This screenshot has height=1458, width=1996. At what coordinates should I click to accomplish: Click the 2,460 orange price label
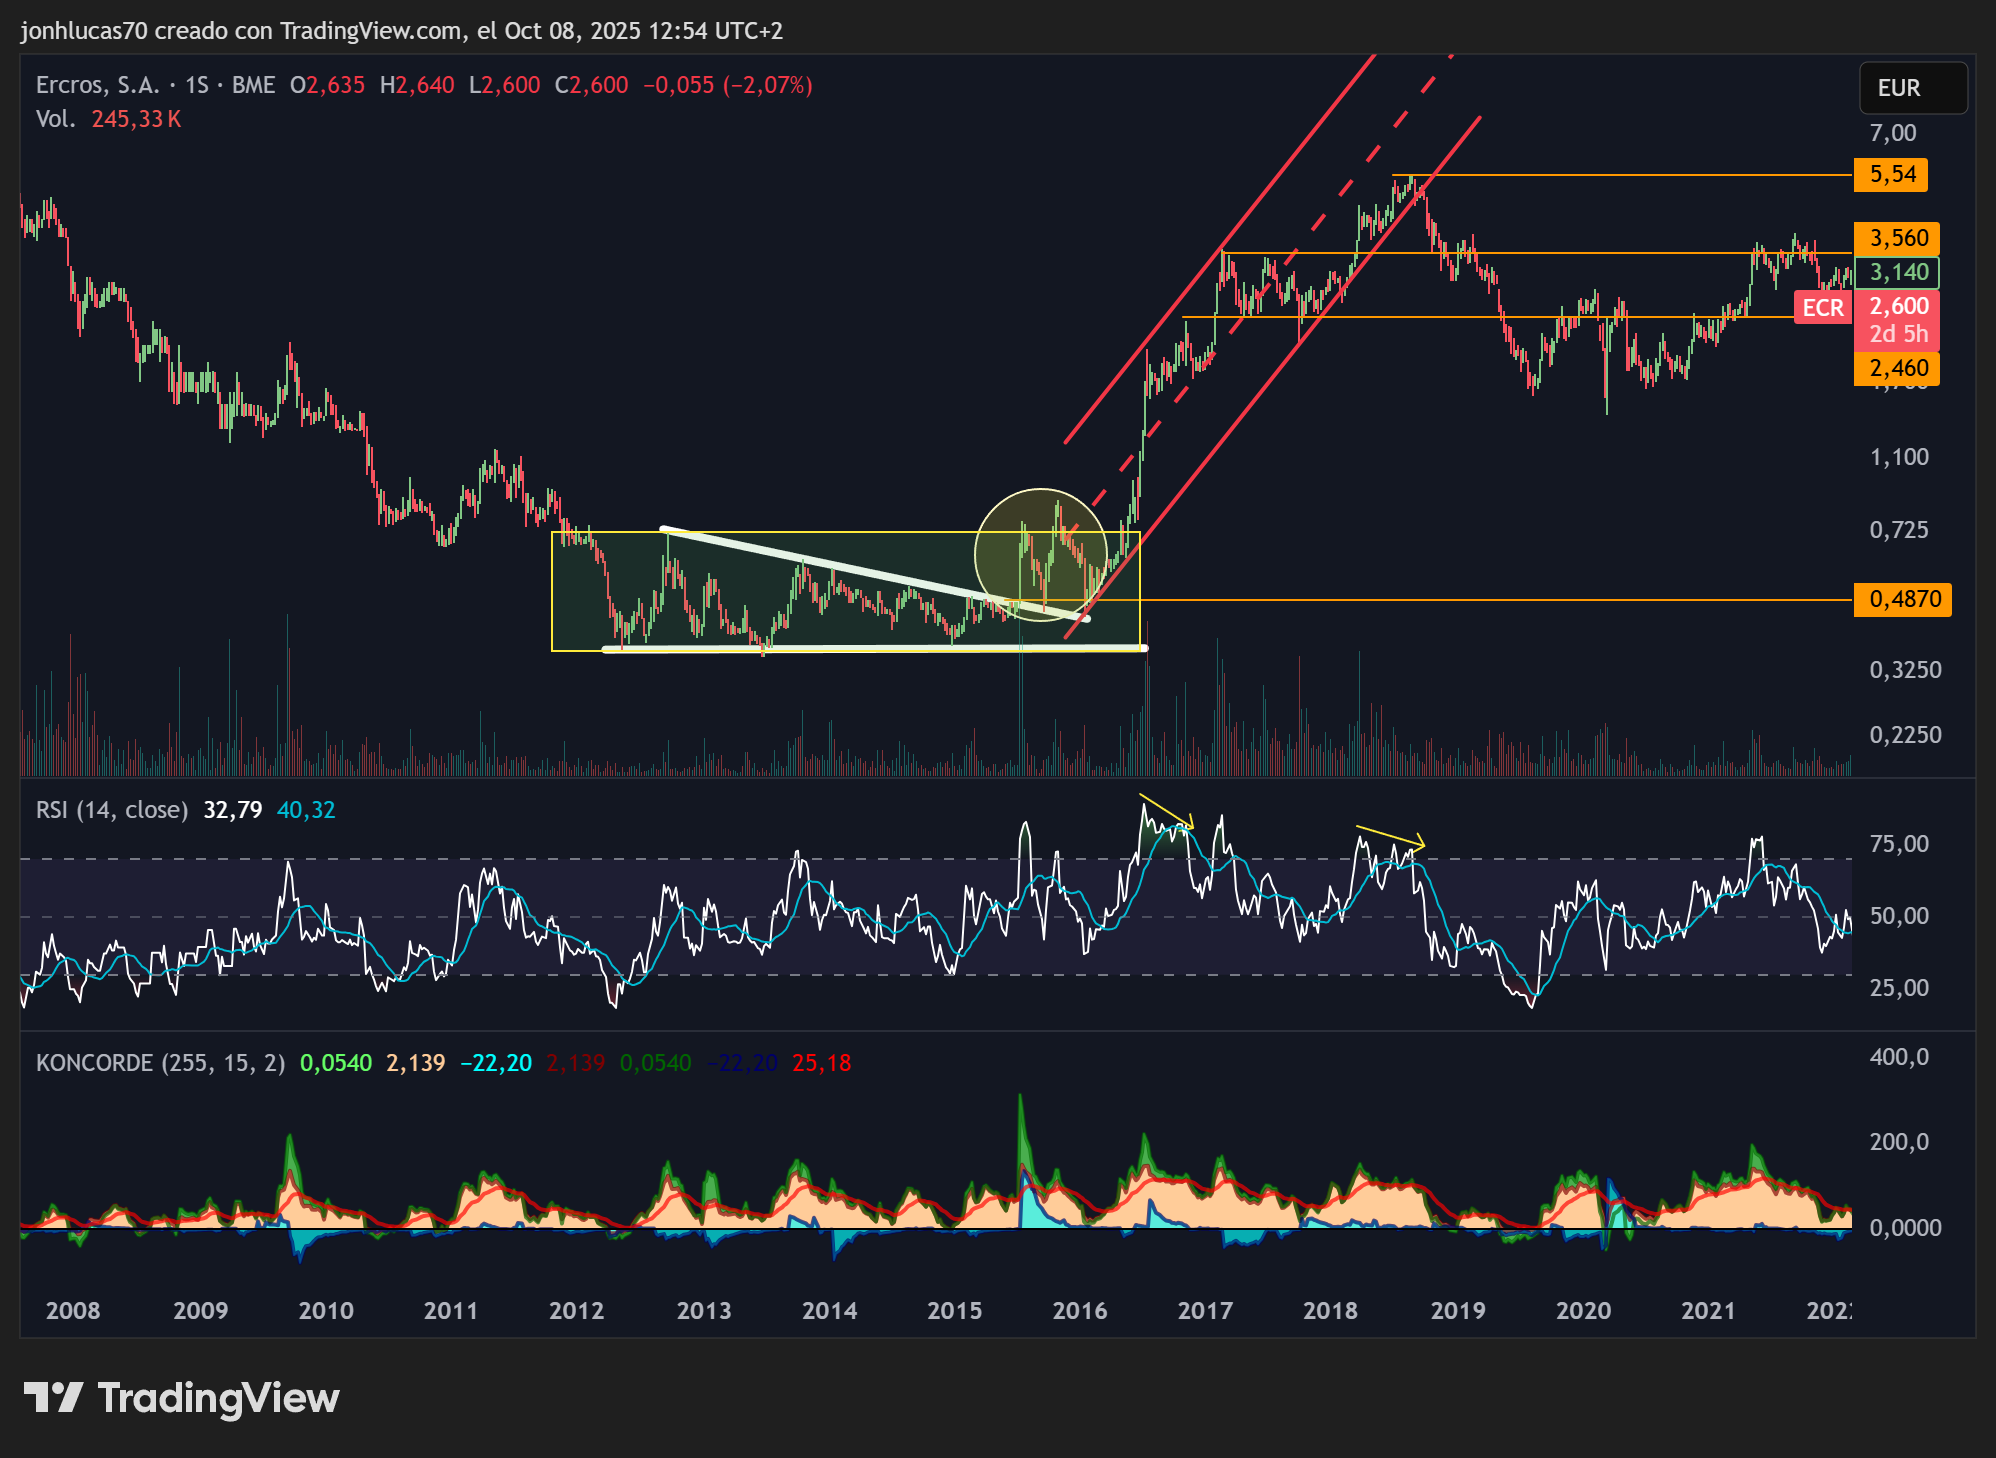pos(1897,369)
